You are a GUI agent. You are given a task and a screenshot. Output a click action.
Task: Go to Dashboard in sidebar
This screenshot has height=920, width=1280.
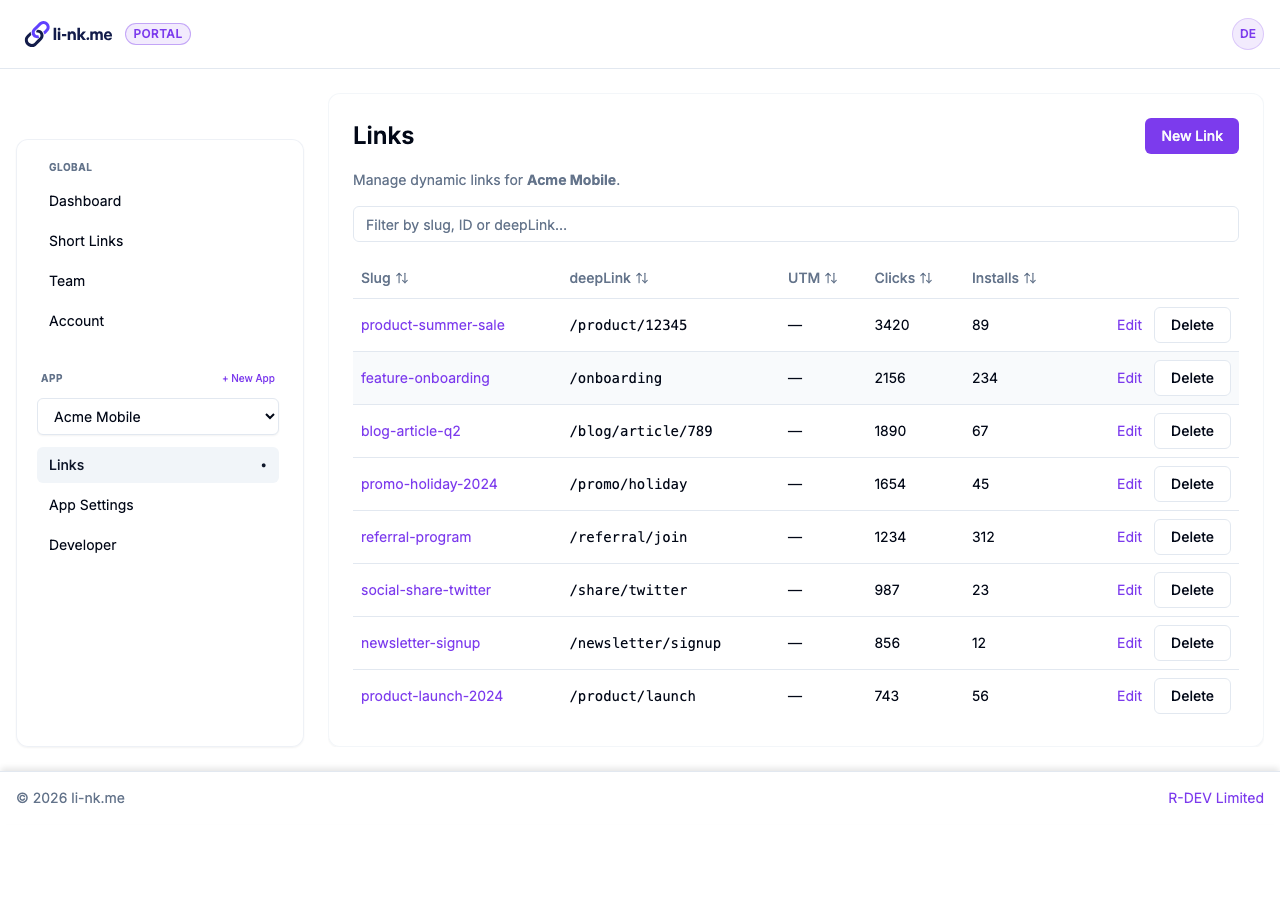85,201
